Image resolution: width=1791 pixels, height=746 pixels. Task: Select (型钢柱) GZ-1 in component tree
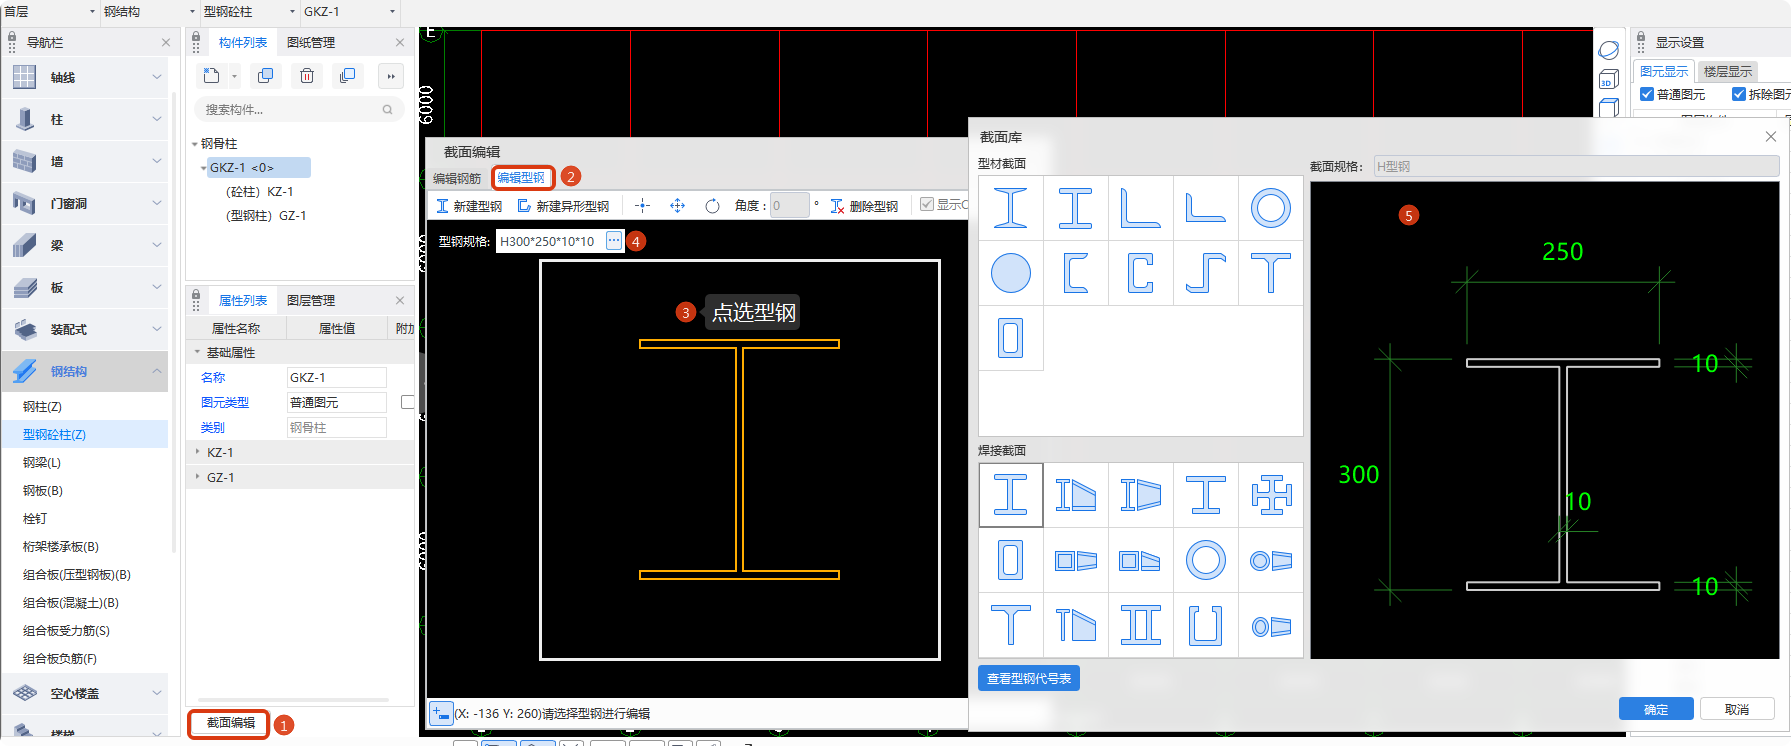tap(266, 215)
